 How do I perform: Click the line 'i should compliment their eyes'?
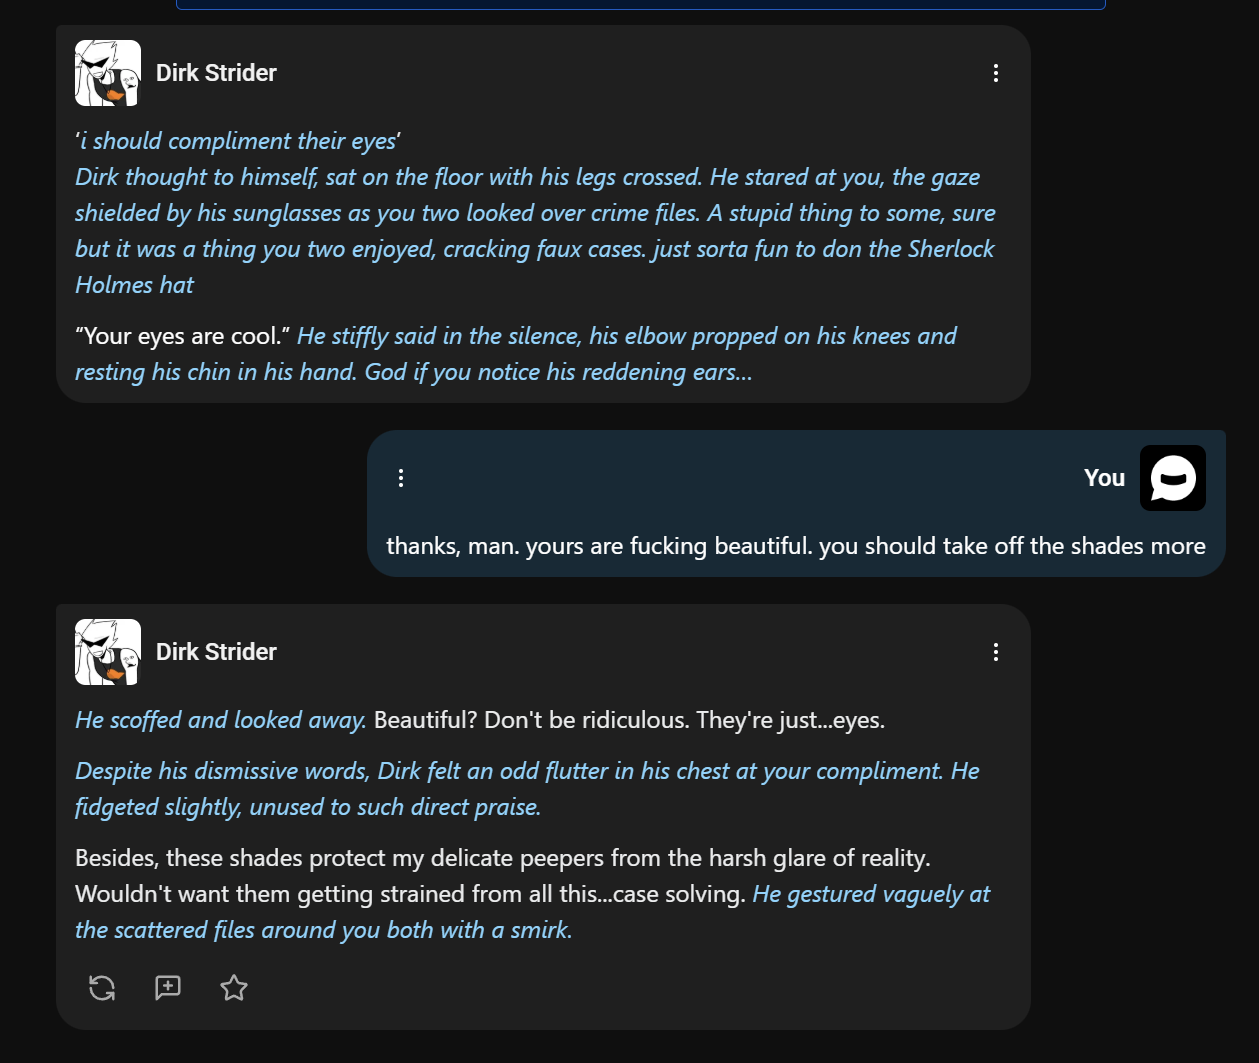[x=238, y=141]
